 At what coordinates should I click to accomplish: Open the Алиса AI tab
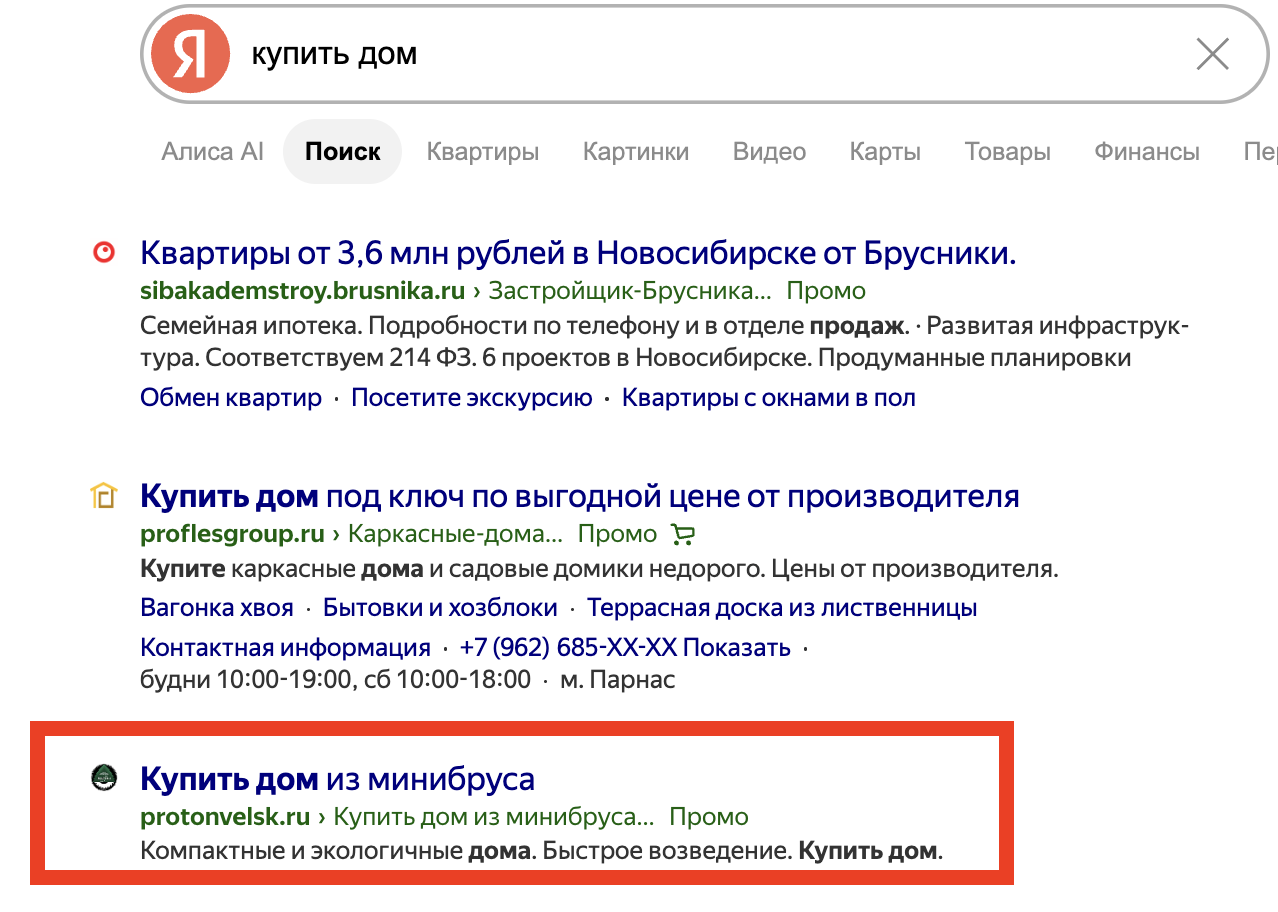[x=213, y=152]
